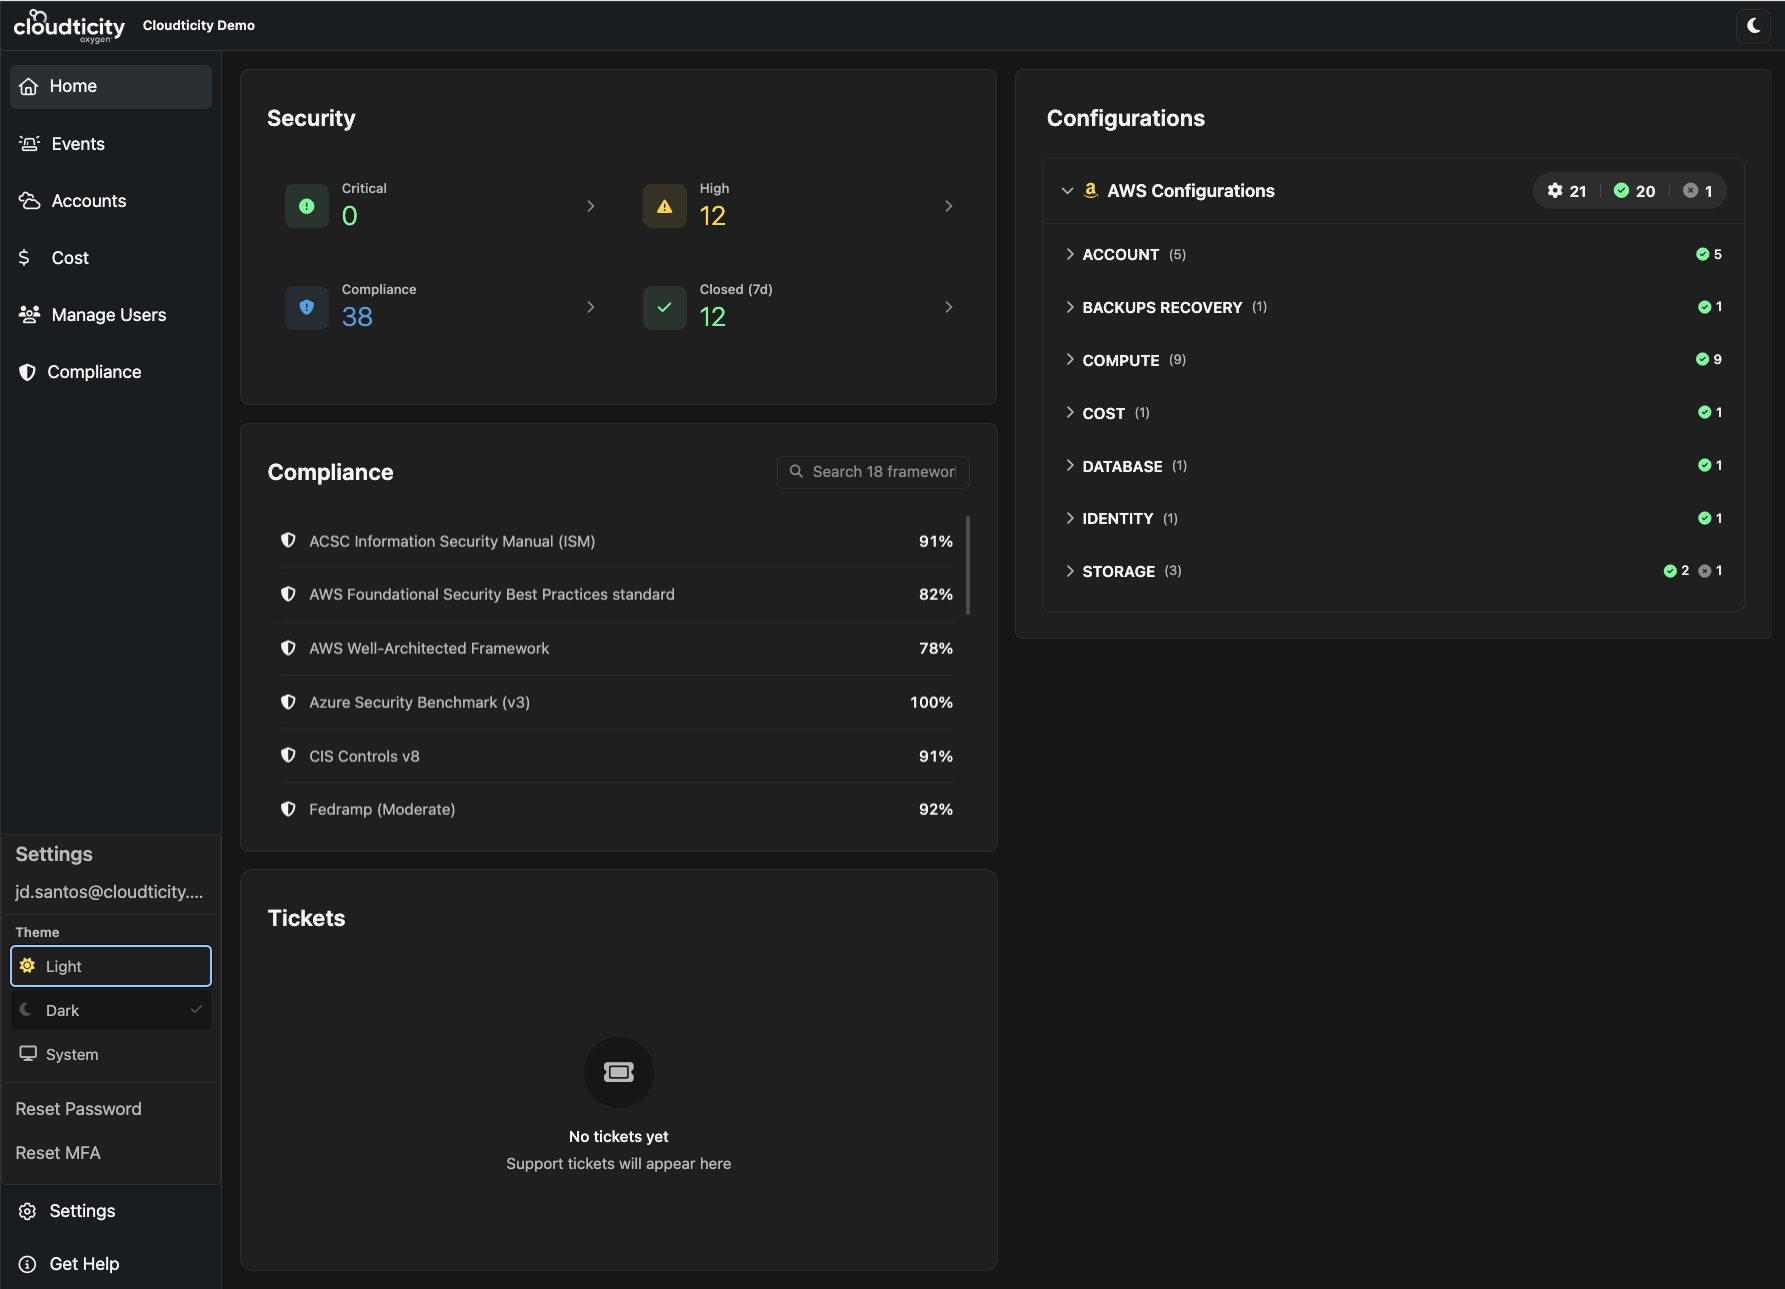
Task: Open Manage Users in the sidebar
Action: [x=108, y=315]
